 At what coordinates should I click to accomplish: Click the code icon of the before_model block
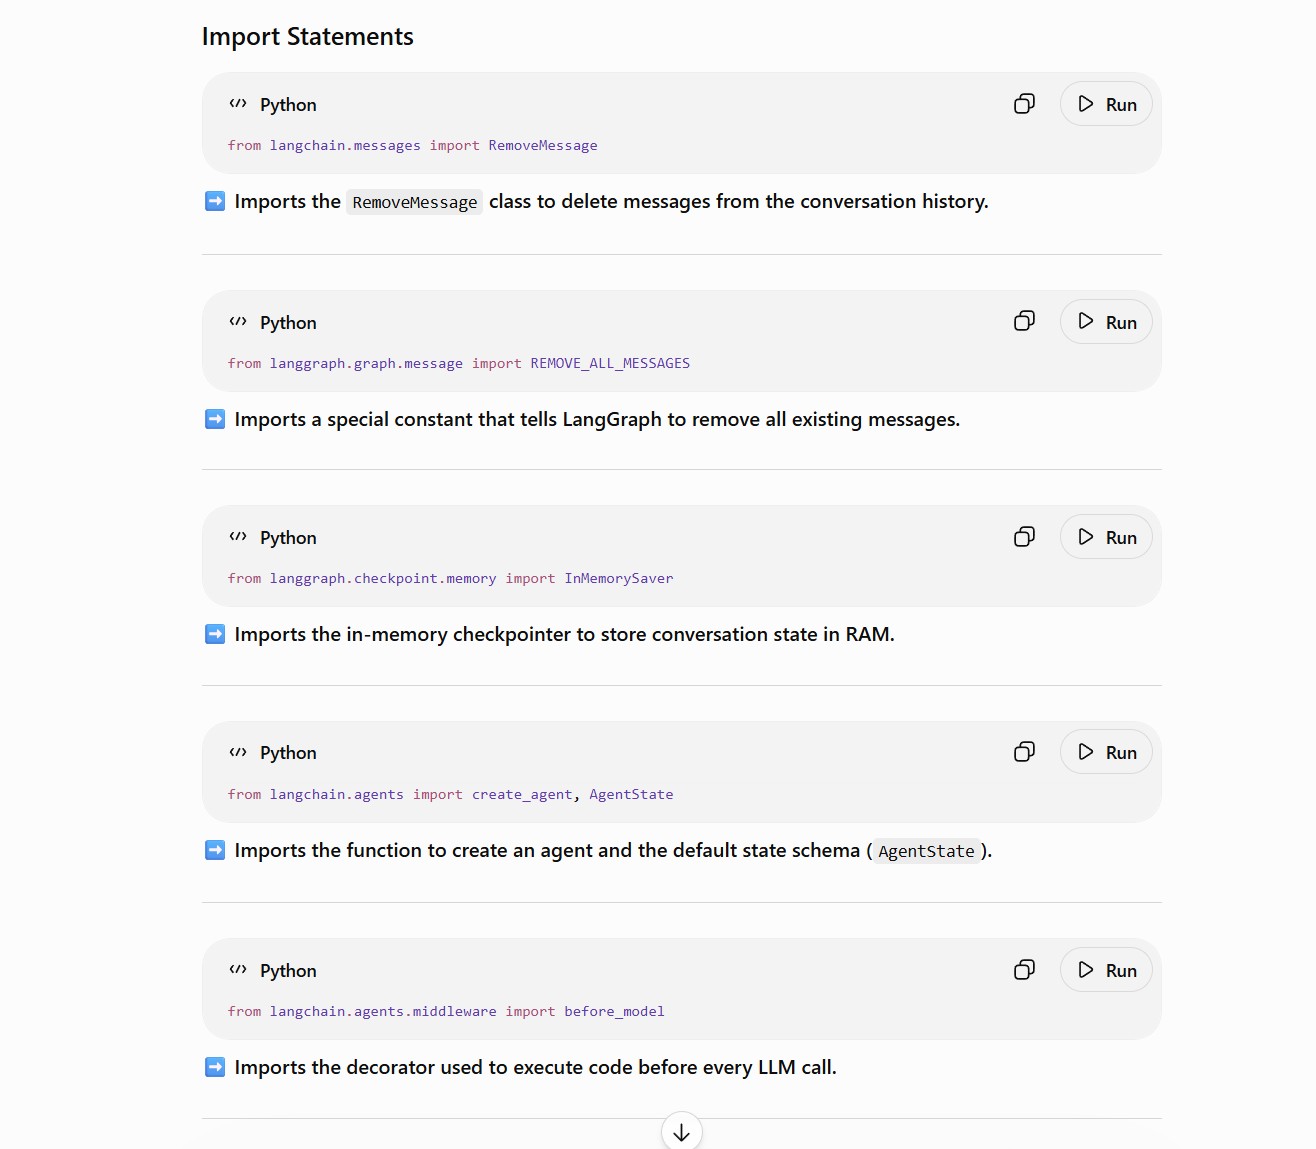click(x=238, y=970)
